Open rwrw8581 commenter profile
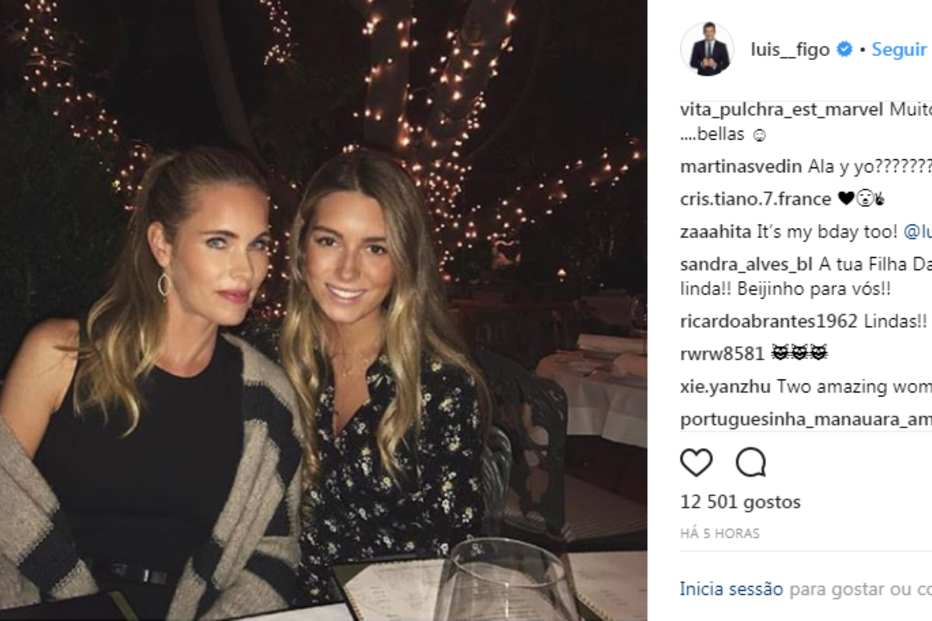932x621 pixels. point(722,354)
